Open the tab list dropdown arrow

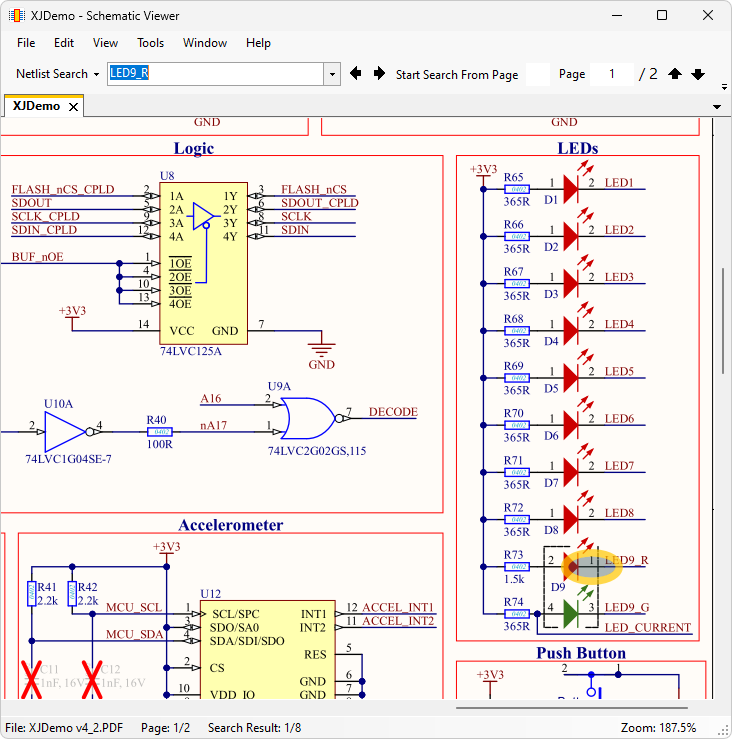tap(717, 107)
